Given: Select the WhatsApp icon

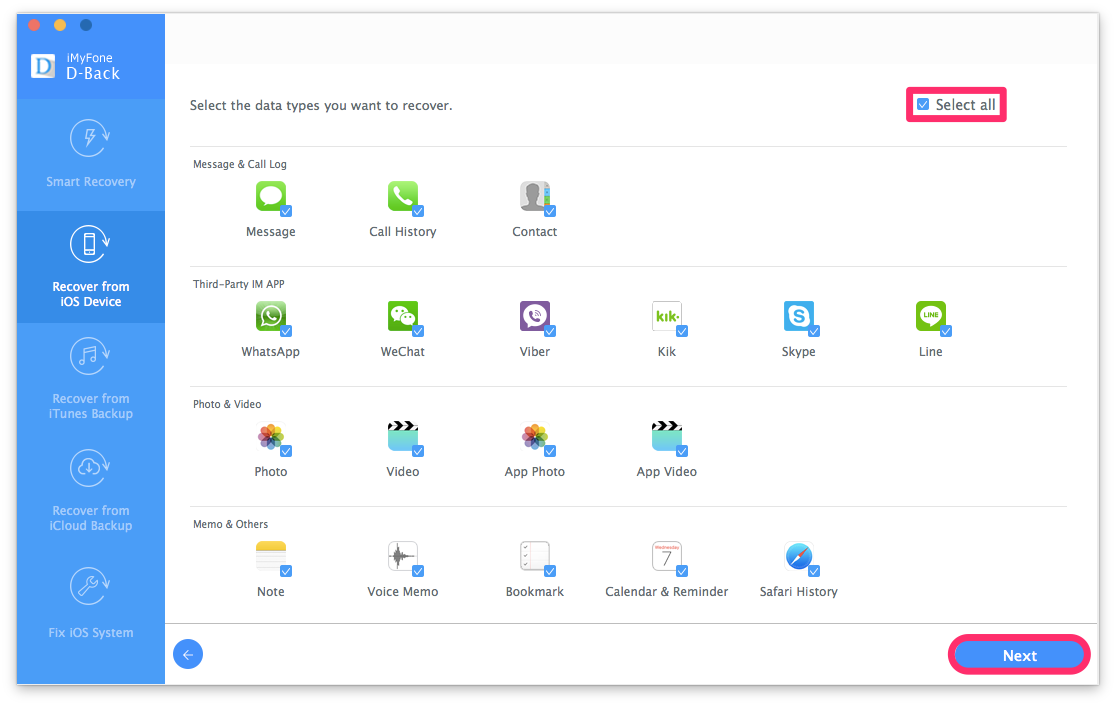Looking at the screenshot, I should 270,316.
